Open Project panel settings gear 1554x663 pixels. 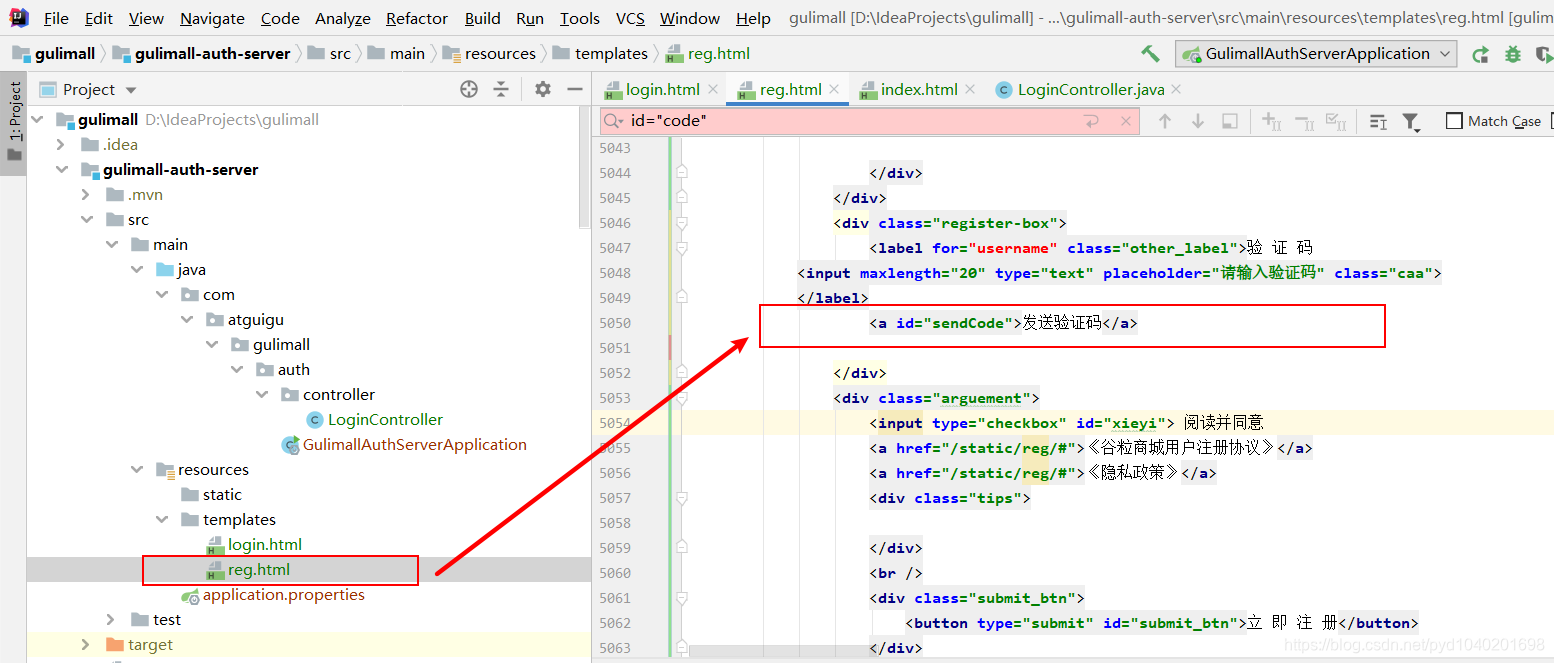(543, 89)
